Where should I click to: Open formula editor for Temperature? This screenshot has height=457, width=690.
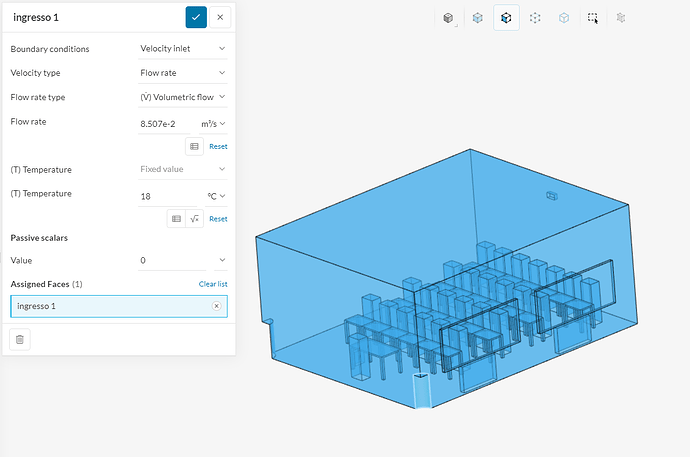[x=195, y=219]
